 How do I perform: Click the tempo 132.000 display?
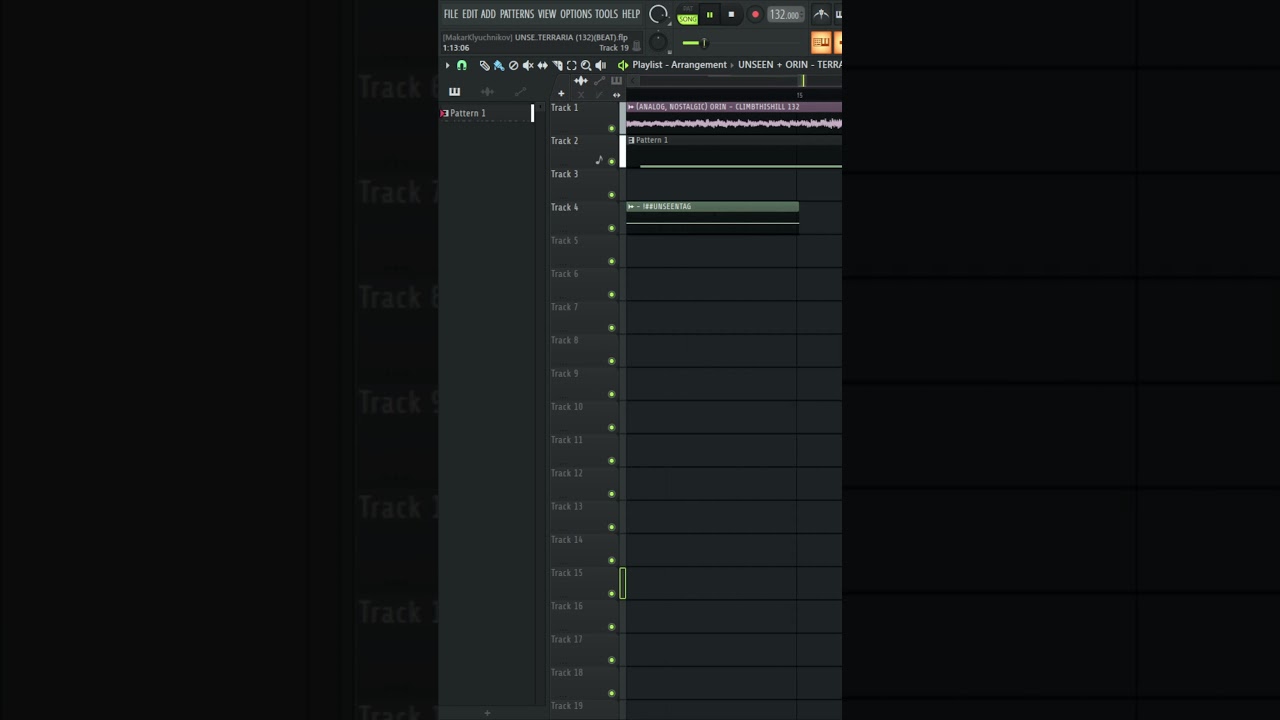pos(785,14)
